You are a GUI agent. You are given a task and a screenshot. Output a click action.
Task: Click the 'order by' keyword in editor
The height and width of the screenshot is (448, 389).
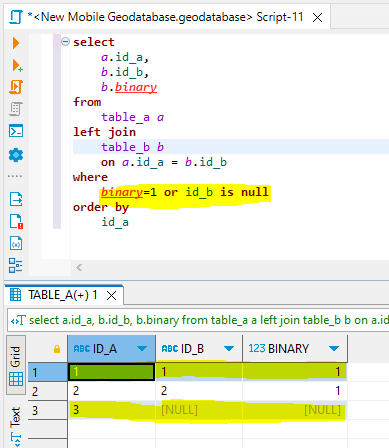click(101, 207)
